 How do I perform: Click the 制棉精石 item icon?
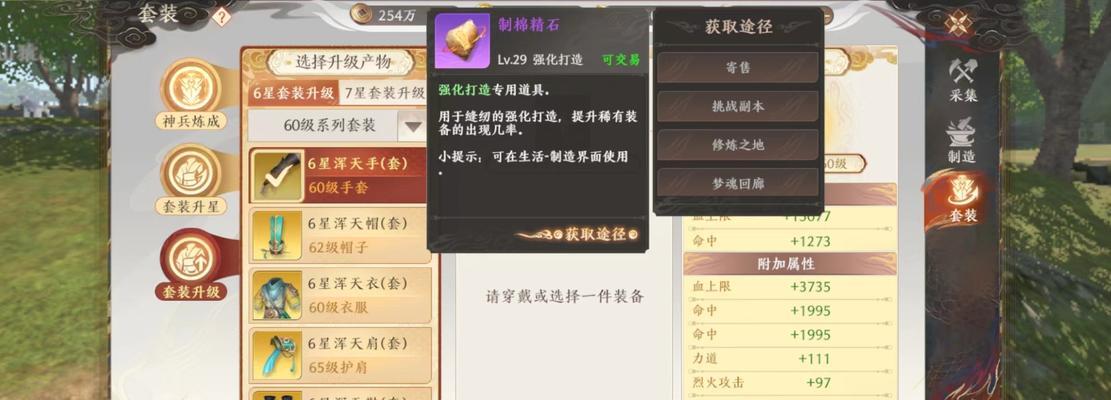(462, 41)
